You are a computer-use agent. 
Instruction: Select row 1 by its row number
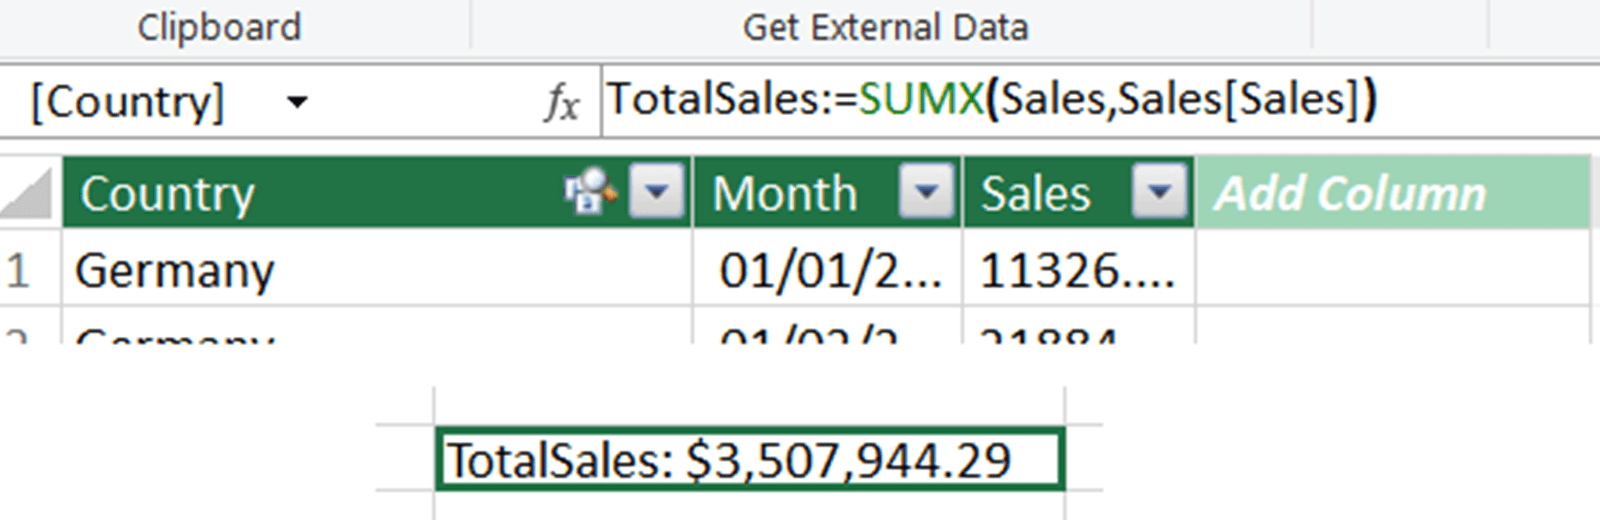pyautogui.click(x=20, y=270)
